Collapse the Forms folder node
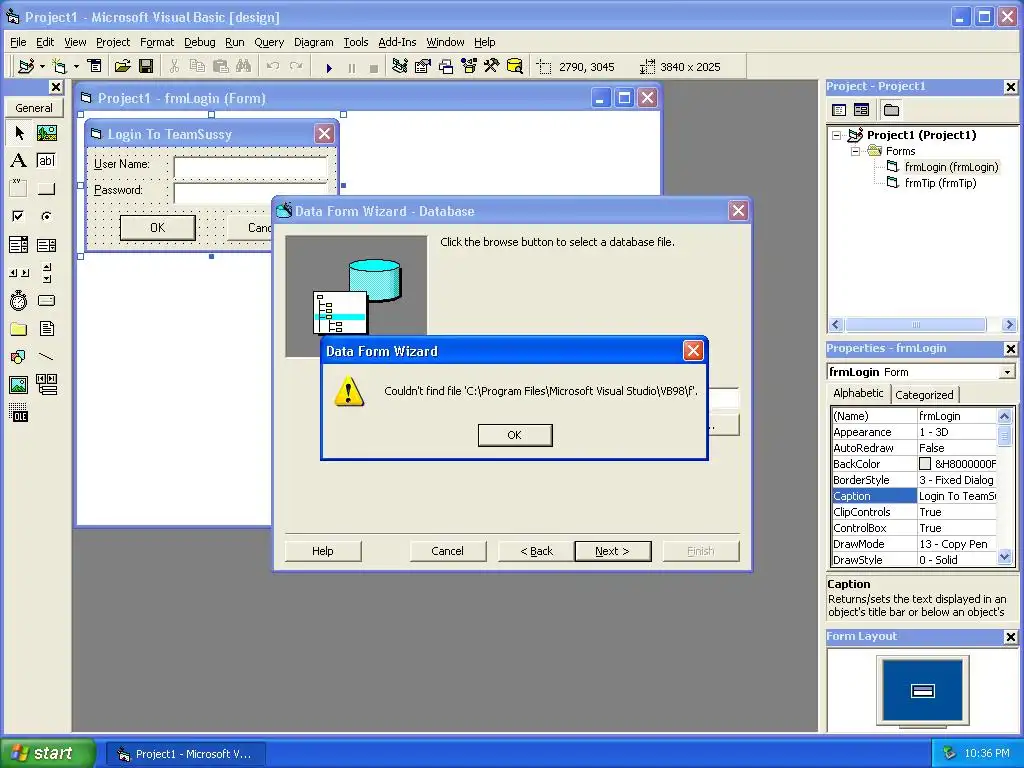The width and height of the screenshot is (1024, 768). click(x=855, y=152)
